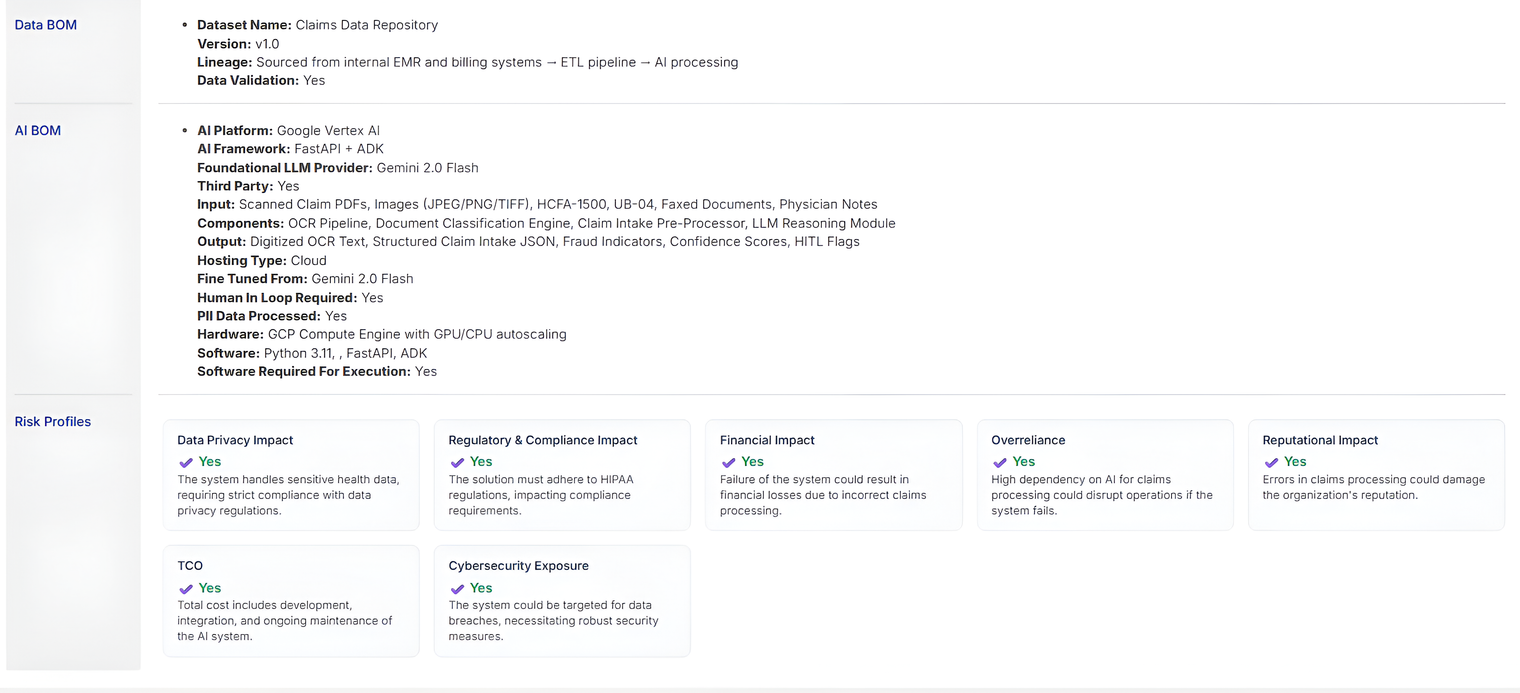Screen dimensions: 1520x693
Task: Click the Financial Impact checkmark icon
Action: coord(728,463)
